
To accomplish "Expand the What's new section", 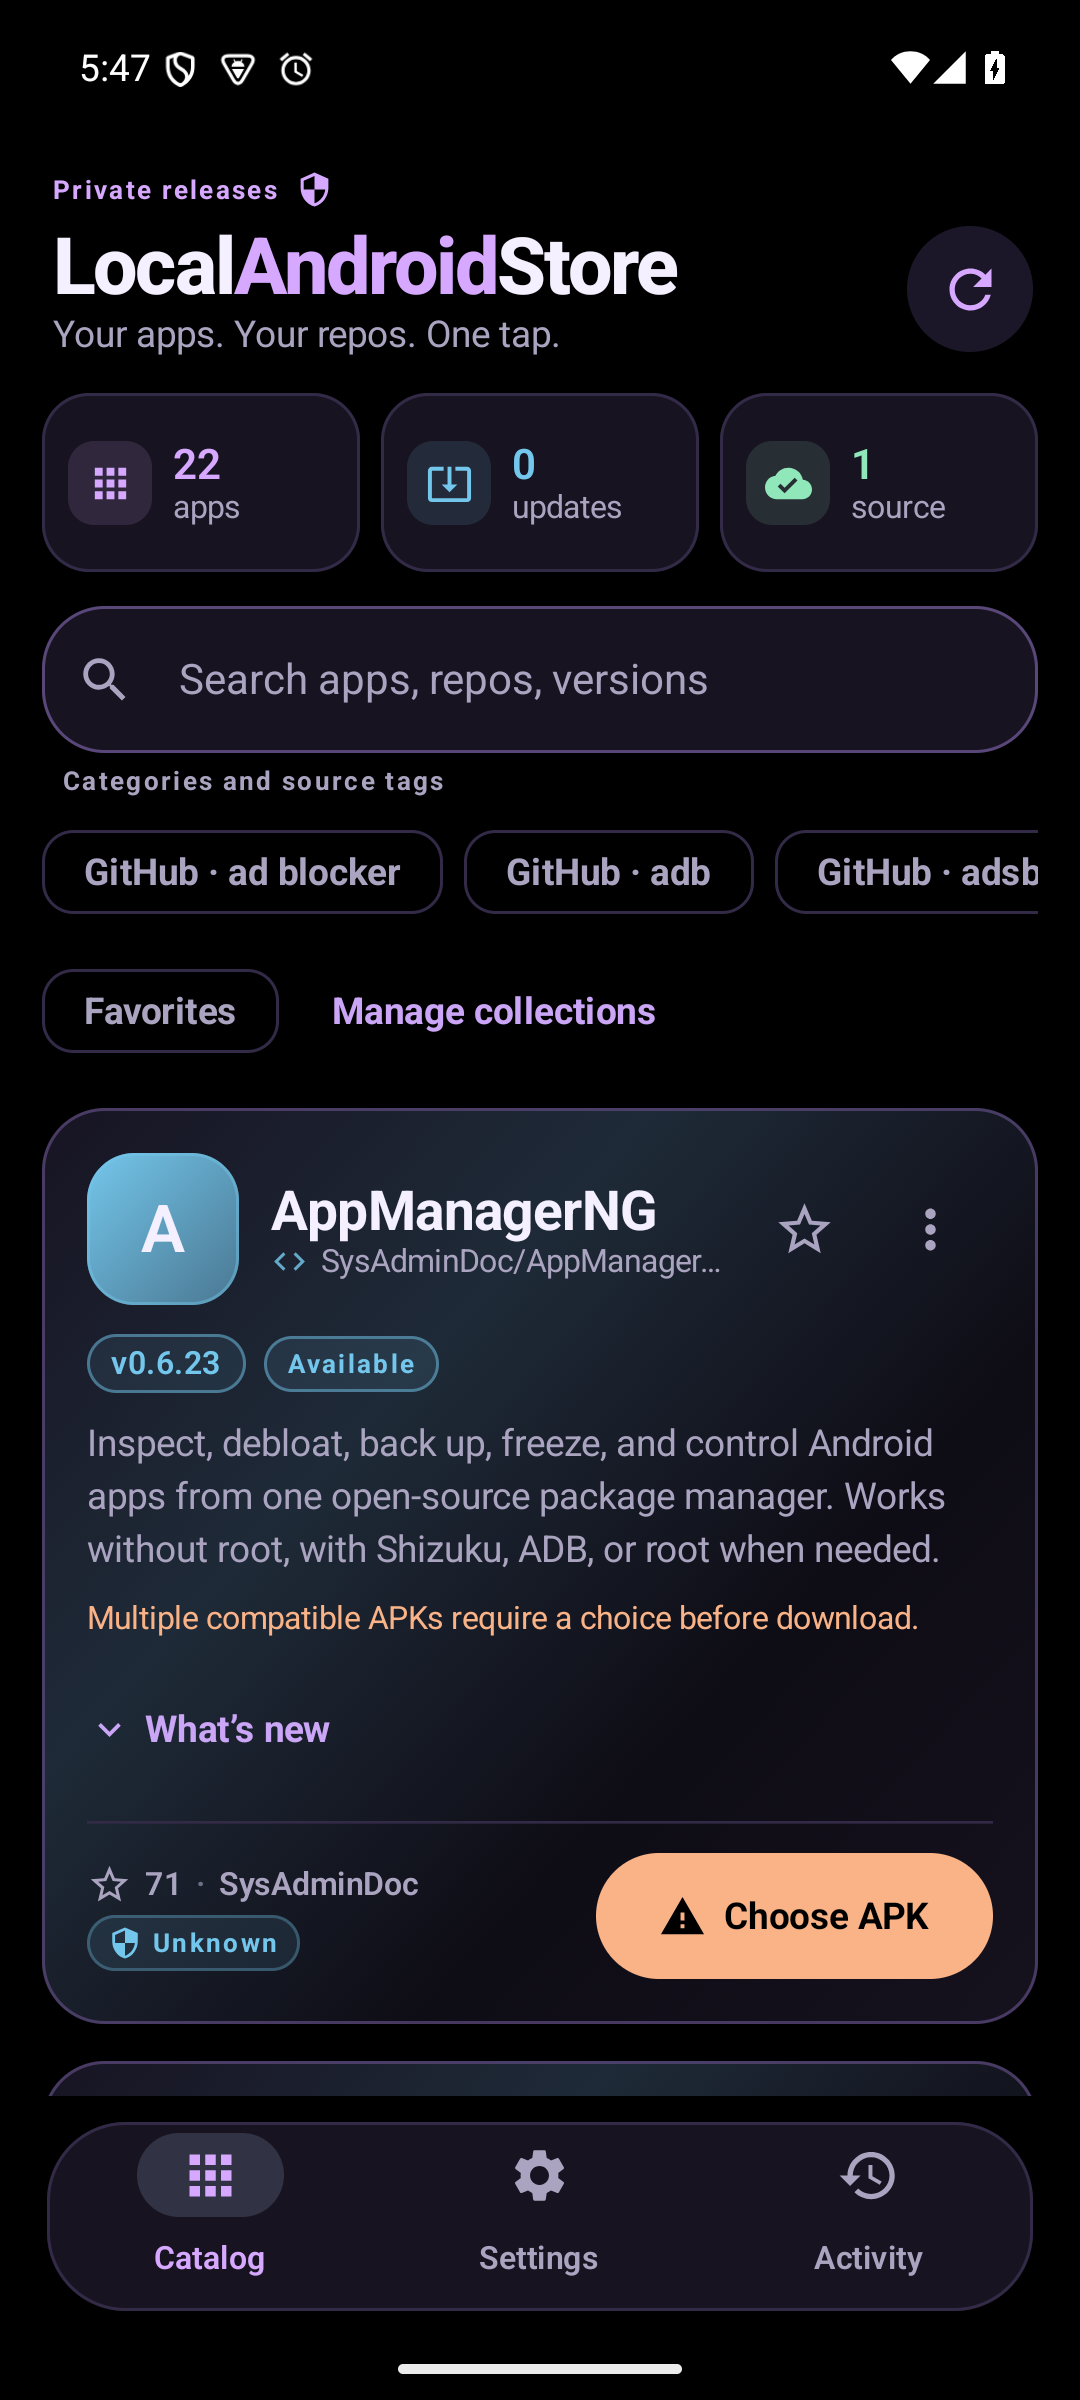I will (212, 1729).
